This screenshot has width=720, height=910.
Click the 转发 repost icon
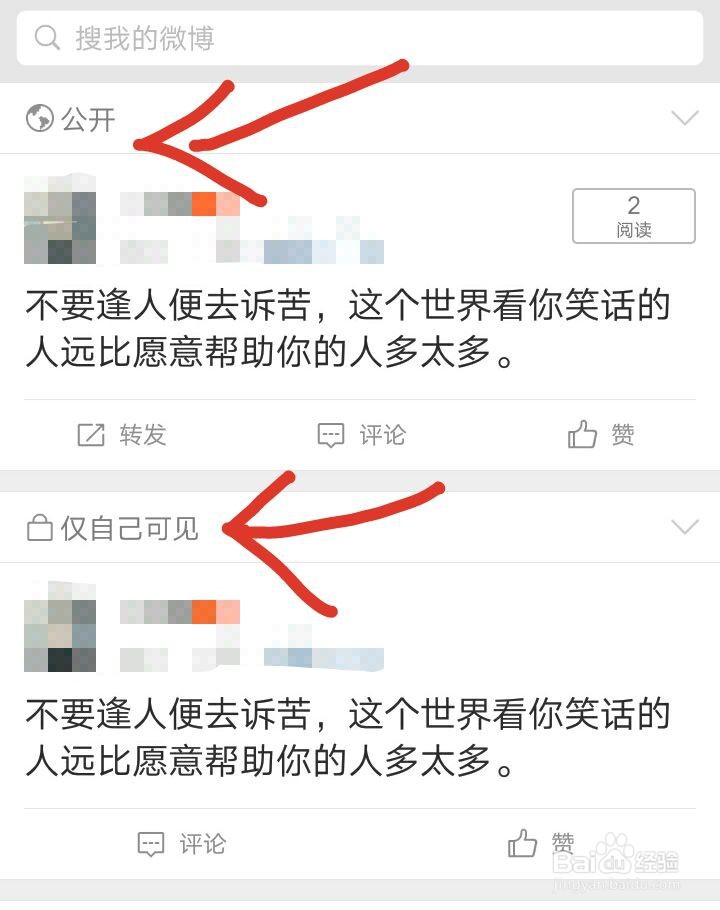click(91, 435)
